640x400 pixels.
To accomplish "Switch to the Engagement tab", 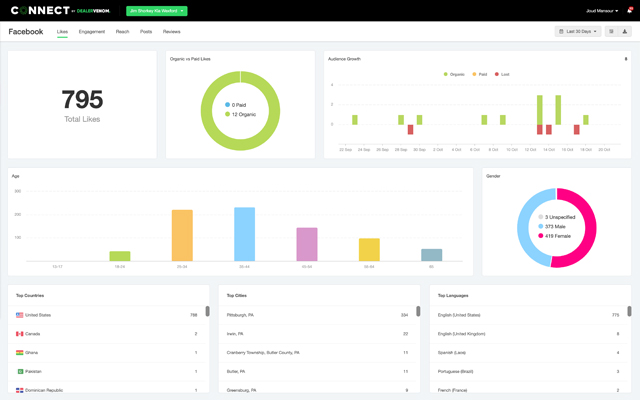I will [92, 32].
